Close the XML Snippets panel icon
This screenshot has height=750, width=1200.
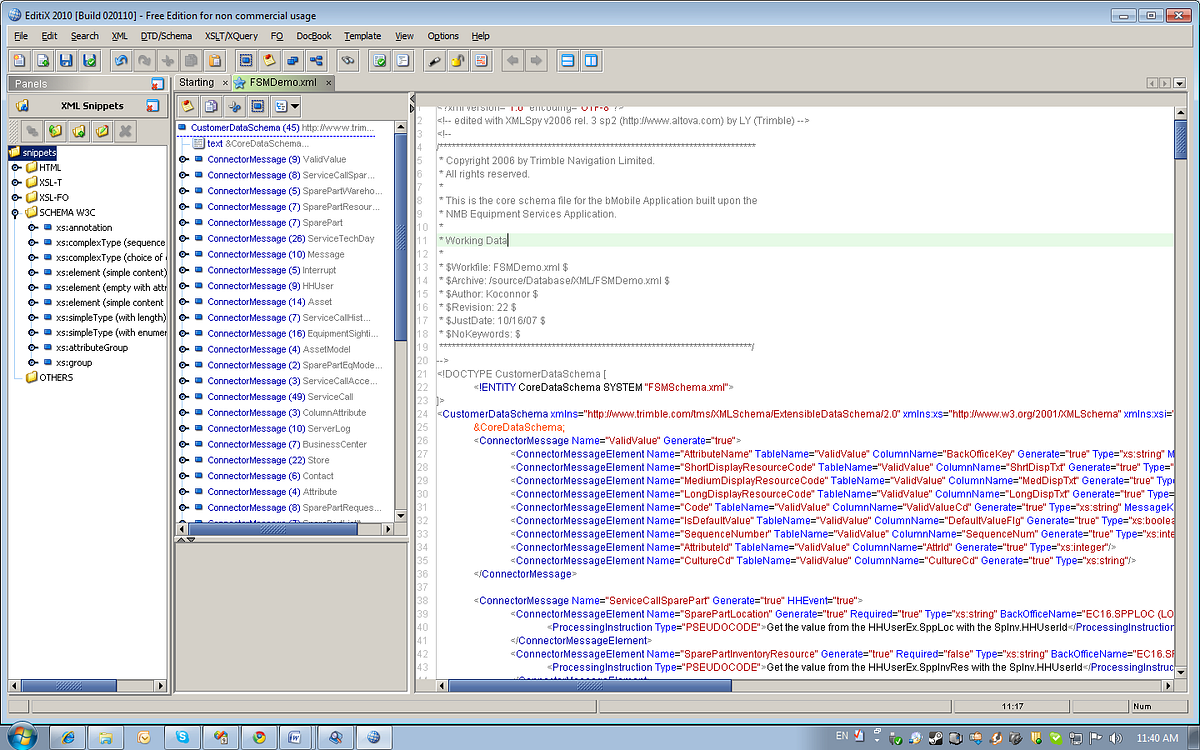[153, 105]
